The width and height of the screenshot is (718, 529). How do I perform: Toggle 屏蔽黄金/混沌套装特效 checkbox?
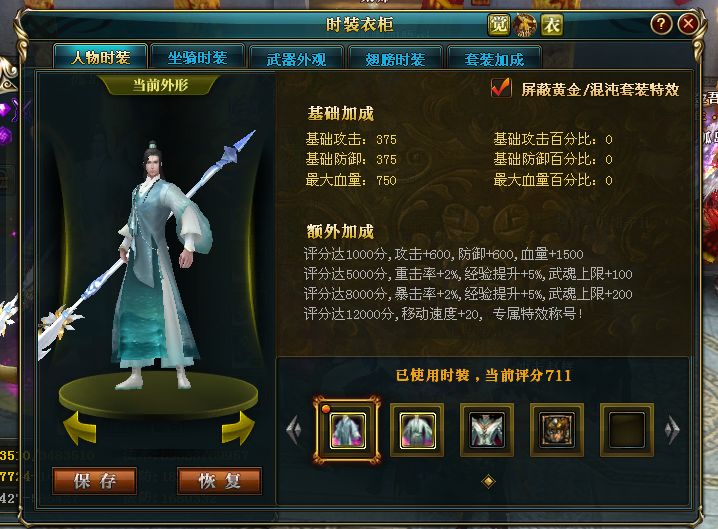(x=501, y=87)
